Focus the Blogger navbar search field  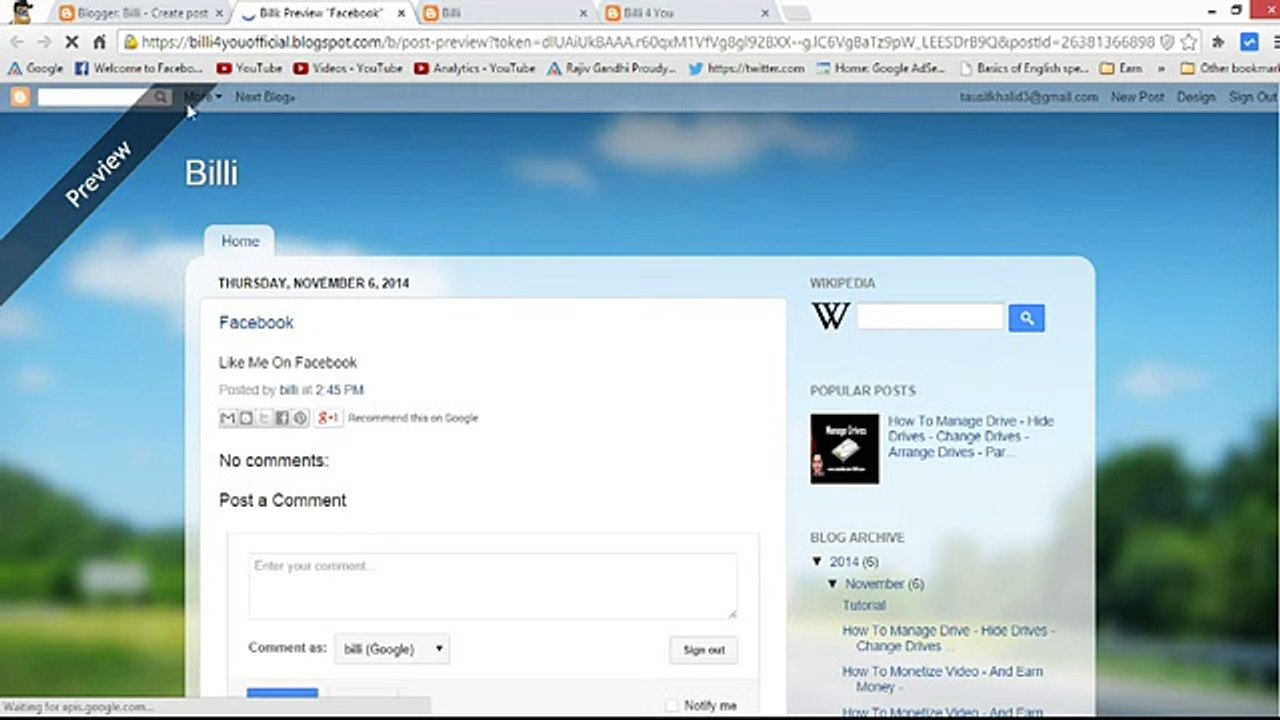pos(95,97)
